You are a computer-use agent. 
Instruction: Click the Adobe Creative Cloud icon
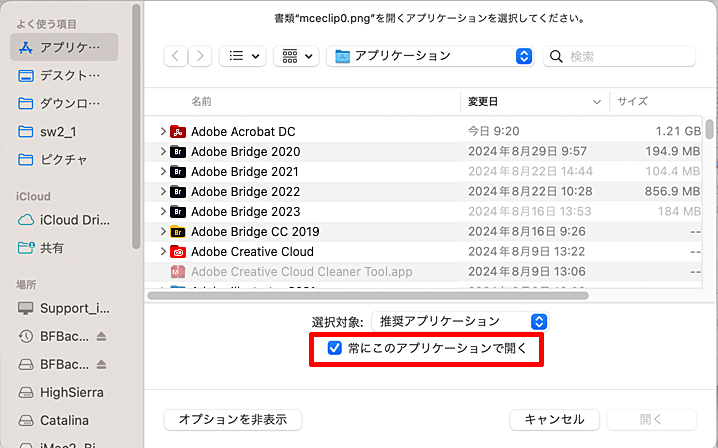pos(178,251)
